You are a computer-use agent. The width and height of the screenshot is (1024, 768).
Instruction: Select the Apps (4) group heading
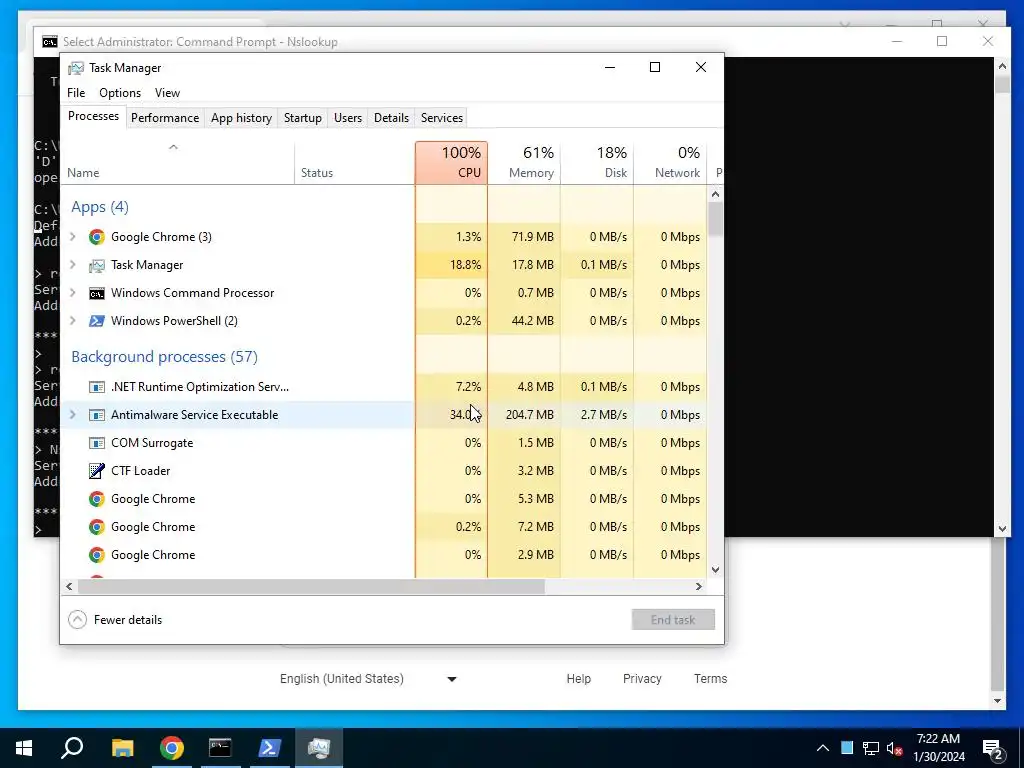pos(100,207)
